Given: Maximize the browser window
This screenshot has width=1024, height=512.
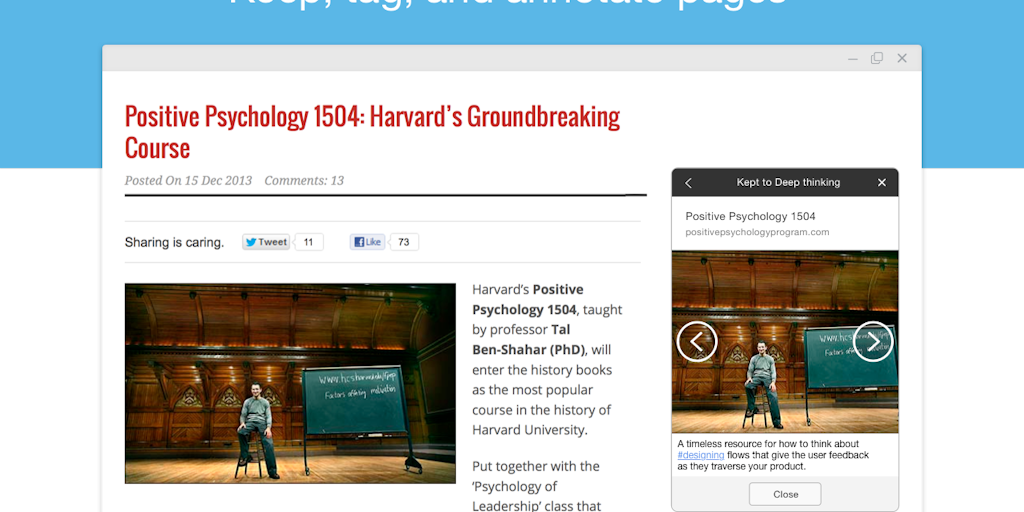Looking at the screenshot, I should pyautogui.click(x=877, y=58).
